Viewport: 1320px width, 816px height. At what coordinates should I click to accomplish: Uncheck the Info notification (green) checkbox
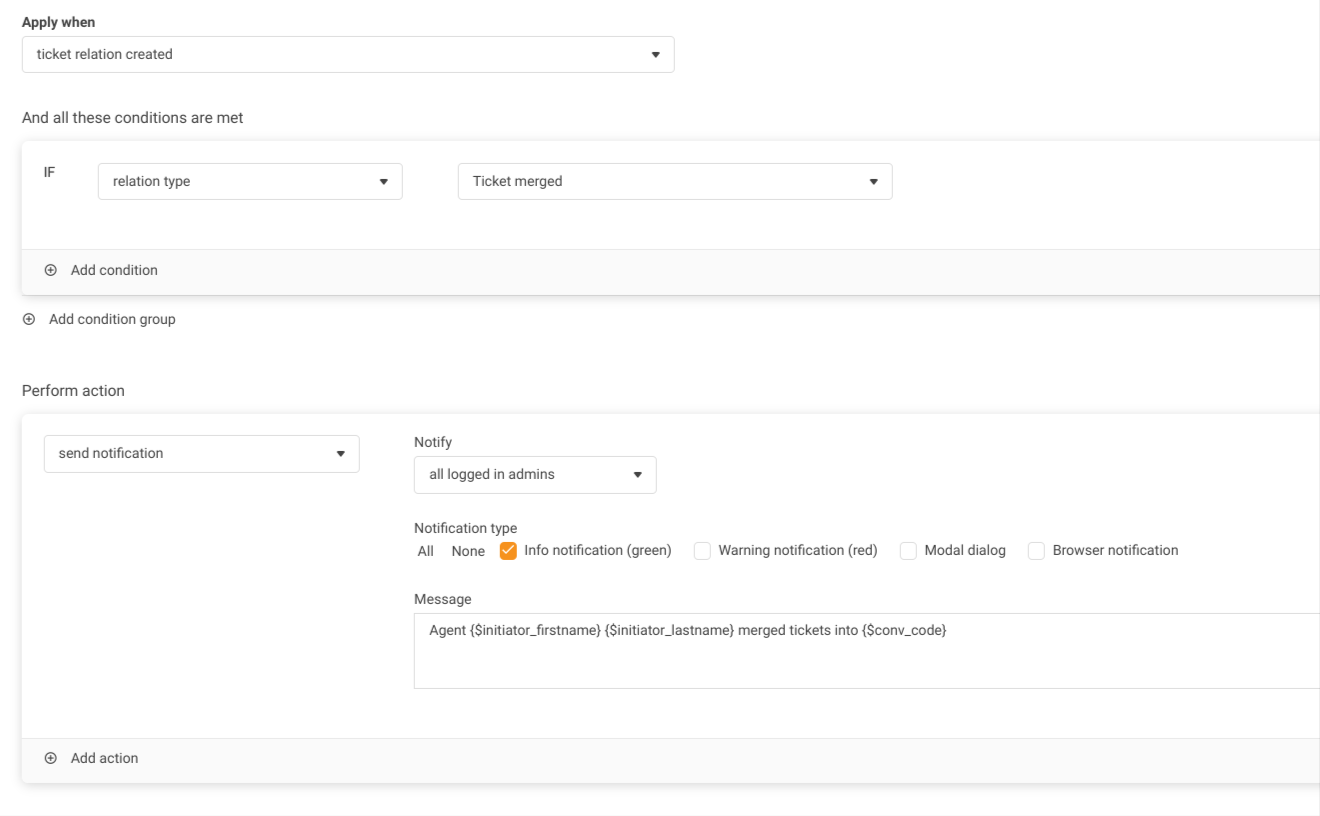pyautogui.click(x=508, y=551)
